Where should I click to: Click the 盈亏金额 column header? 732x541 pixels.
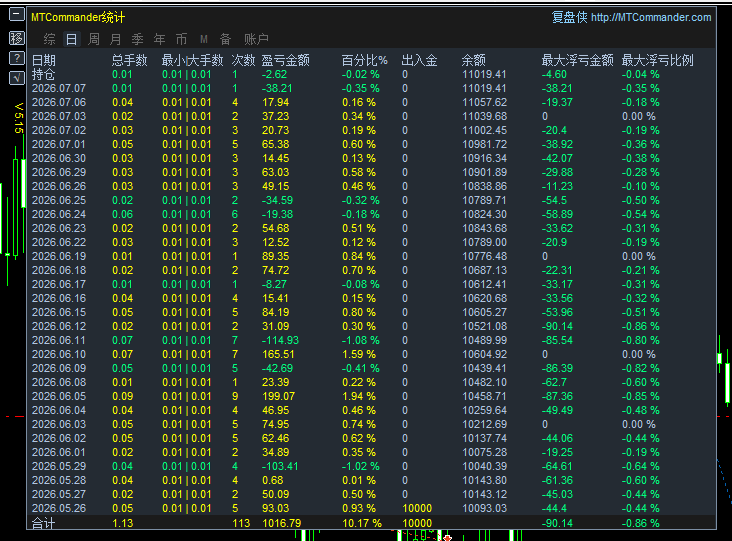click(x=285, y=60)
